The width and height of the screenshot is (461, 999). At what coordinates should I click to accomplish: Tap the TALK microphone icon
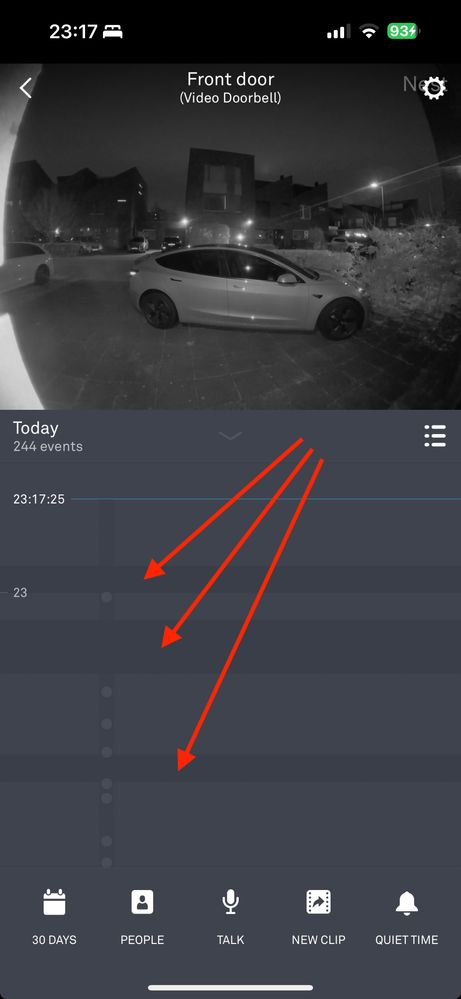pos(230,902)
